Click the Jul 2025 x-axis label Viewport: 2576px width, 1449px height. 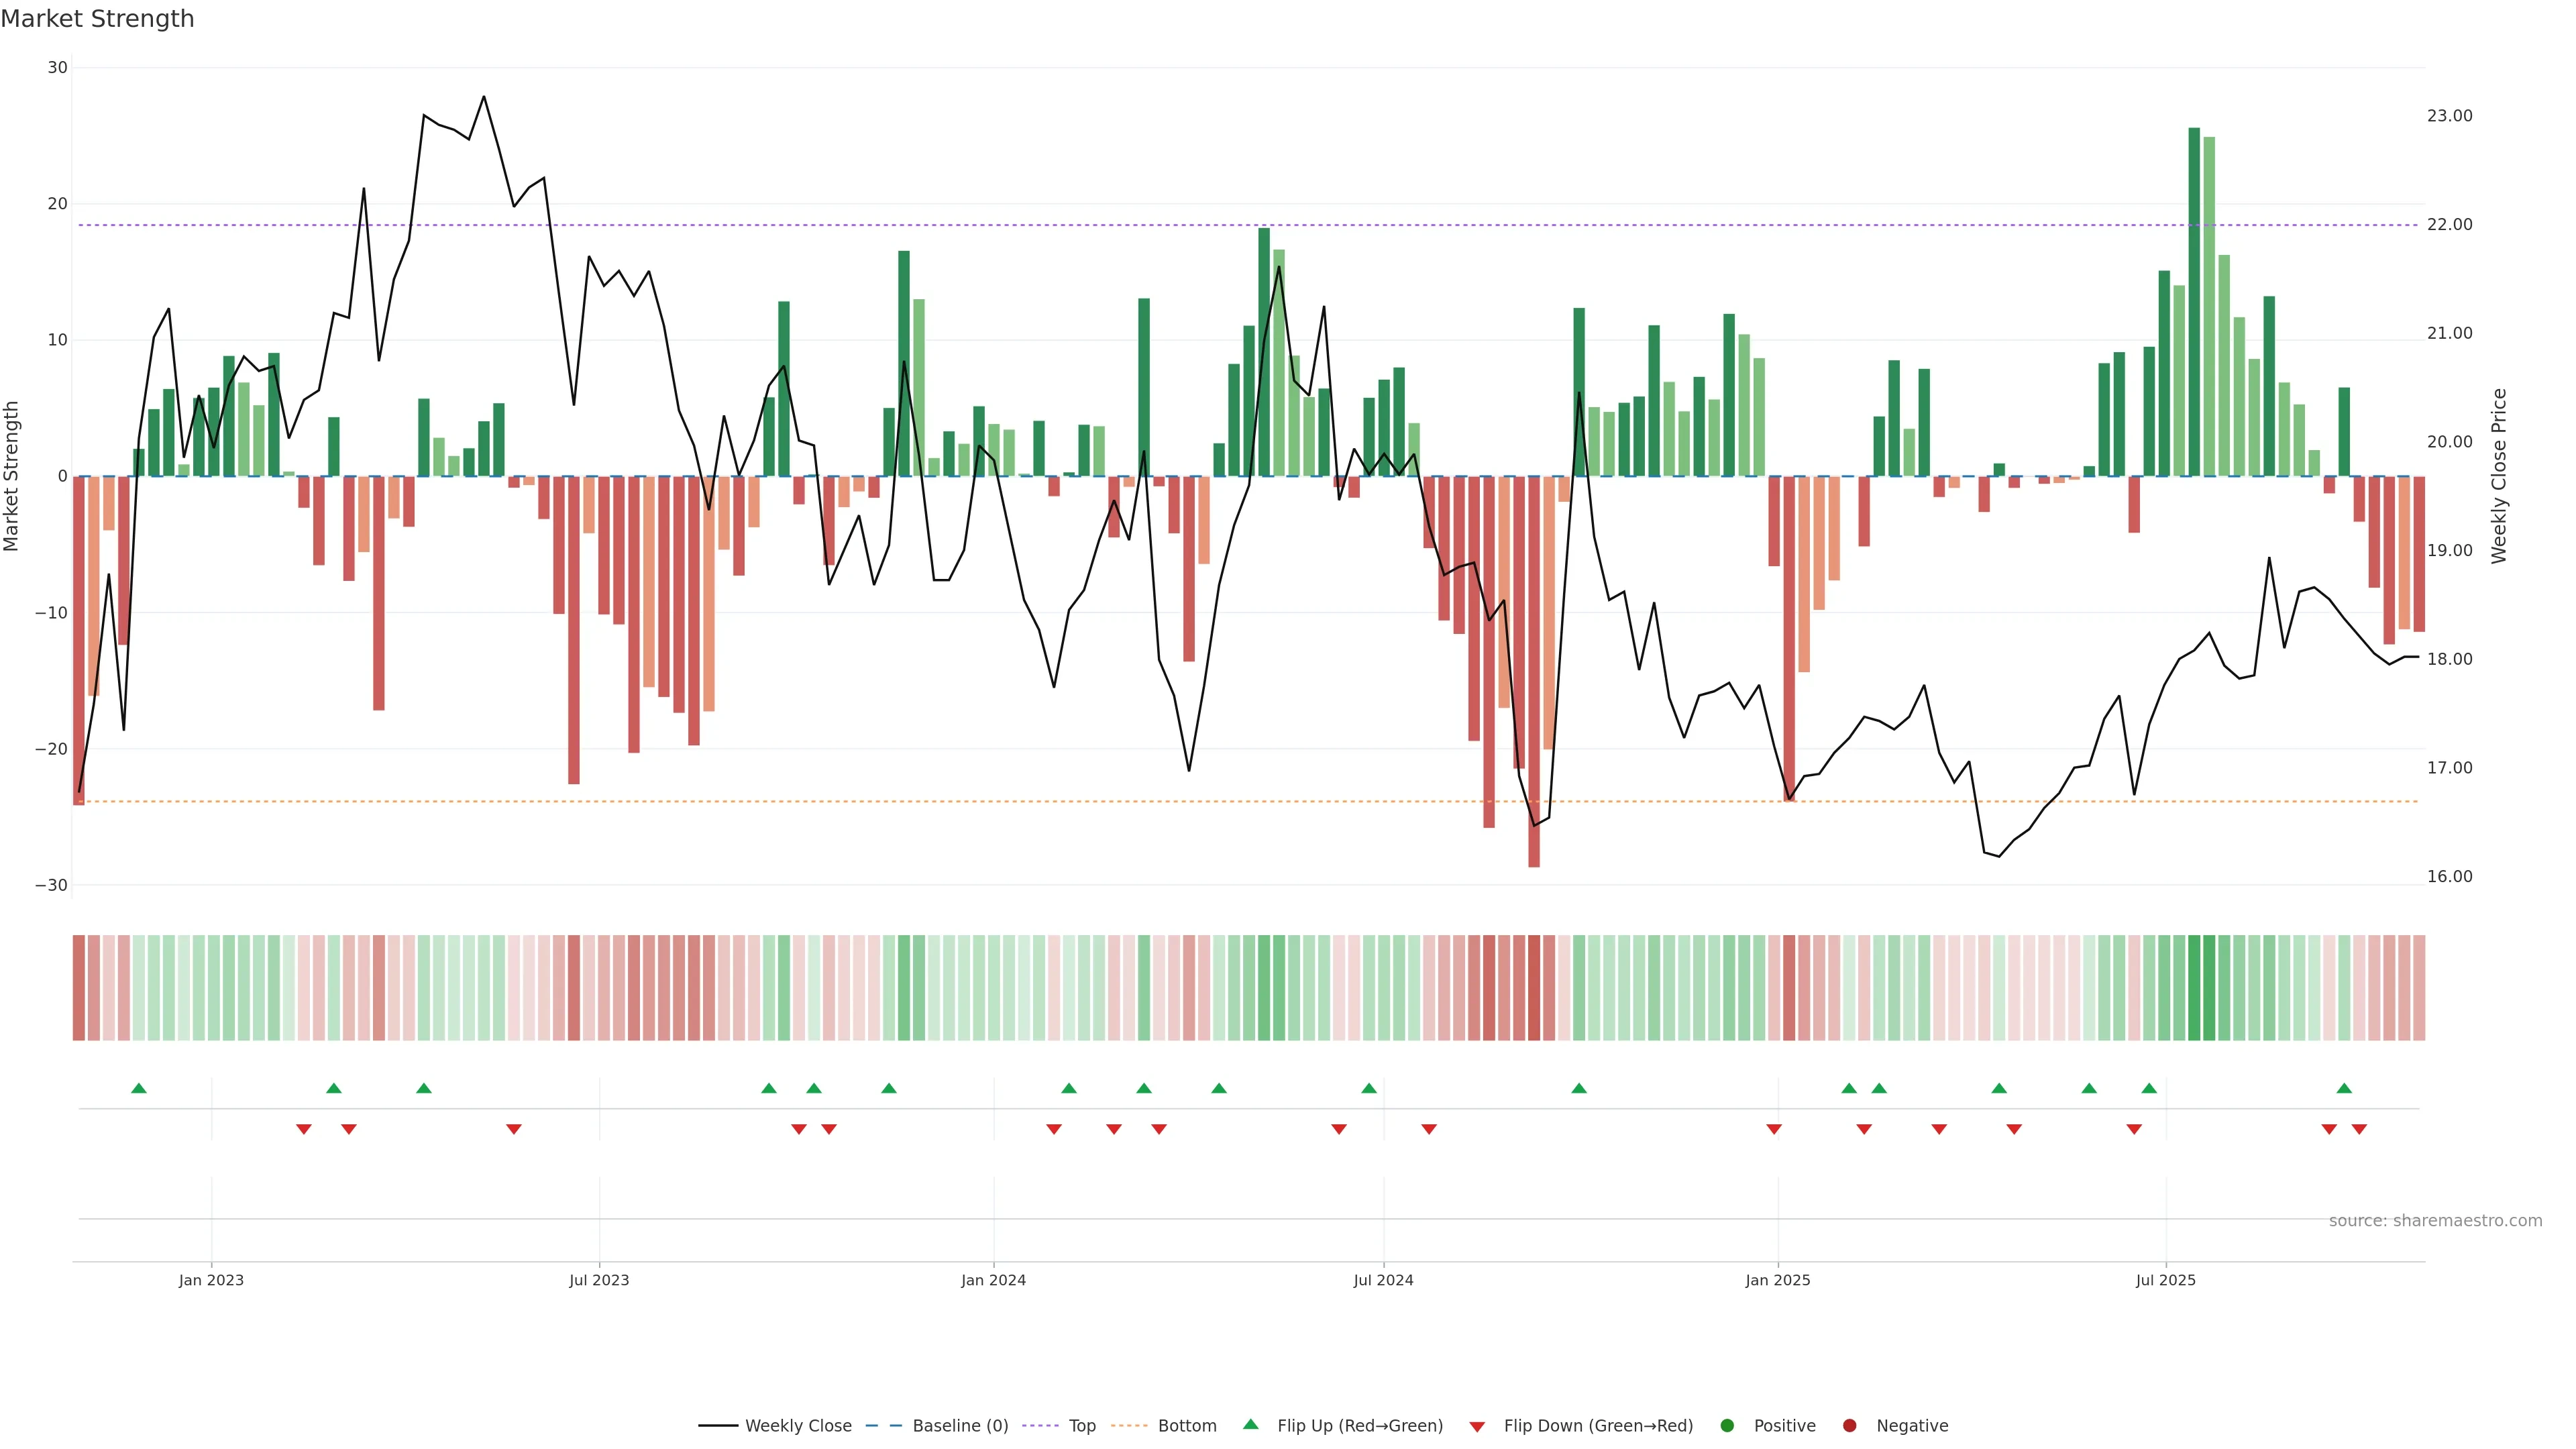coord(2165,1280)
